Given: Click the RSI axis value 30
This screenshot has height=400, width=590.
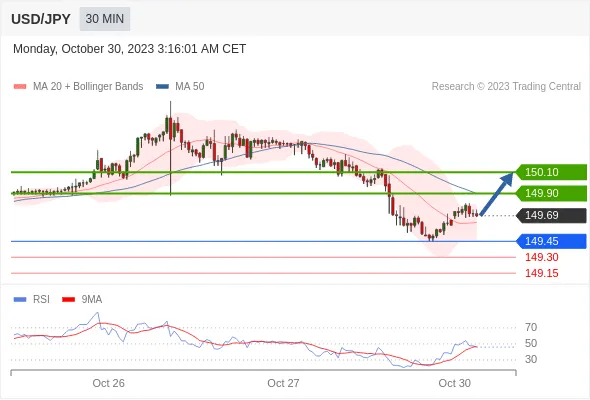Looking at the screenshot, I should click(531, 359).
